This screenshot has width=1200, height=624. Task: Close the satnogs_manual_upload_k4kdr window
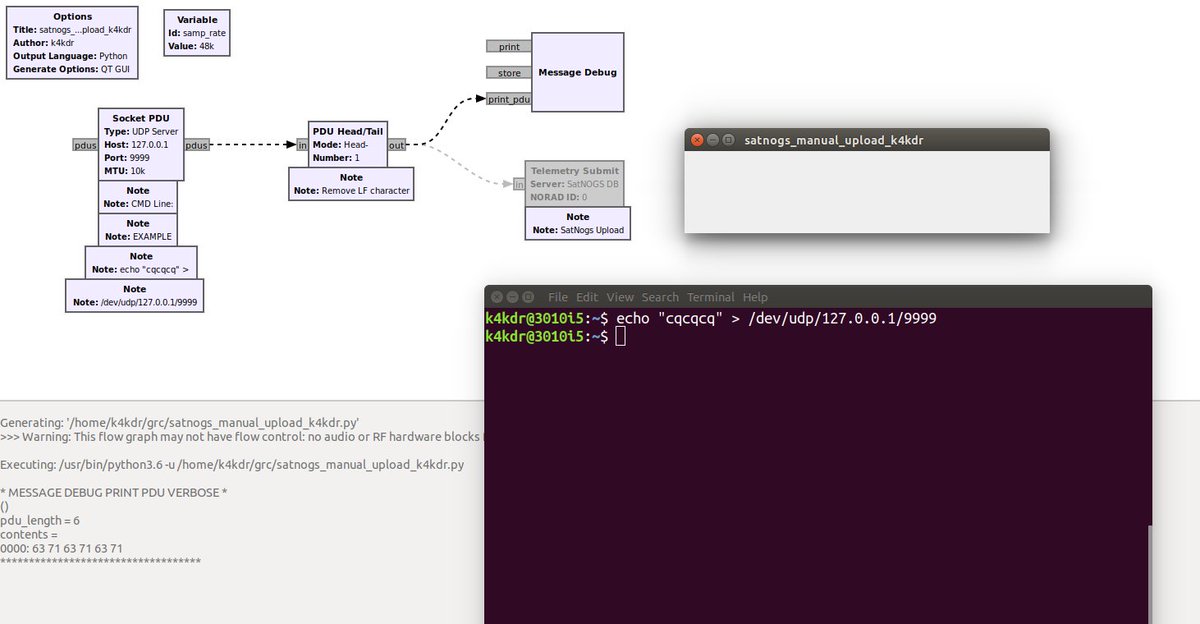click(696, 140)
